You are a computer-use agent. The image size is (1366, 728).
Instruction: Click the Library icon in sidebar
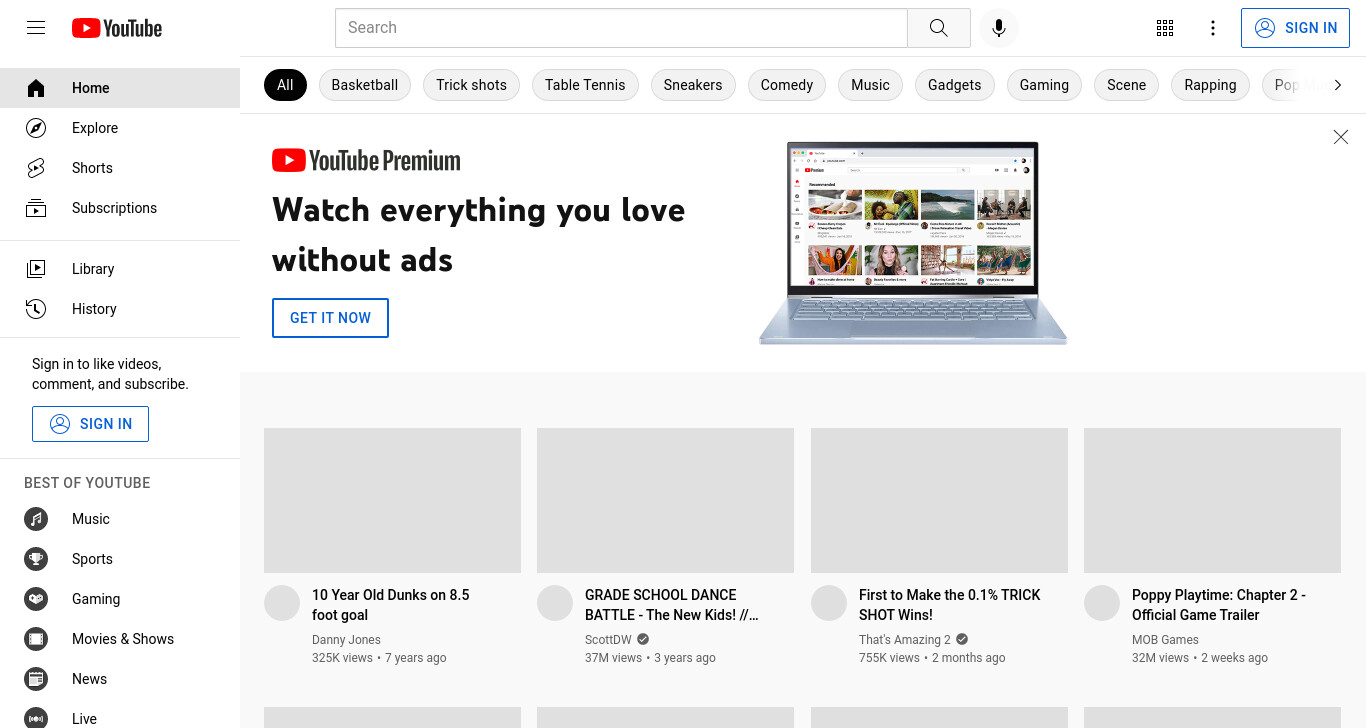36,269
